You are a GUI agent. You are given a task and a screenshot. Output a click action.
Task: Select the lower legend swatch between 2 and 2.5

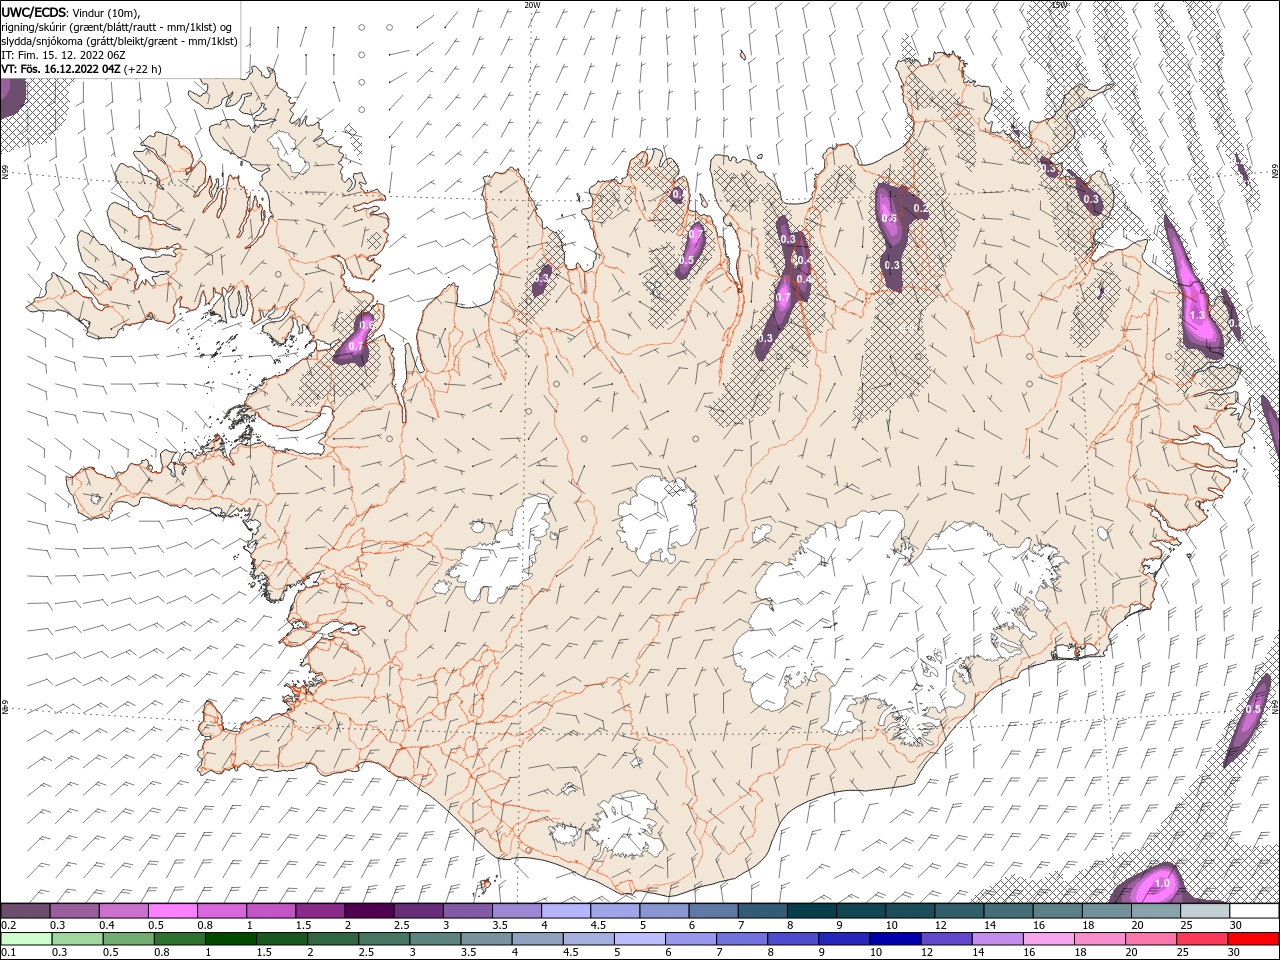pos(333,939)
